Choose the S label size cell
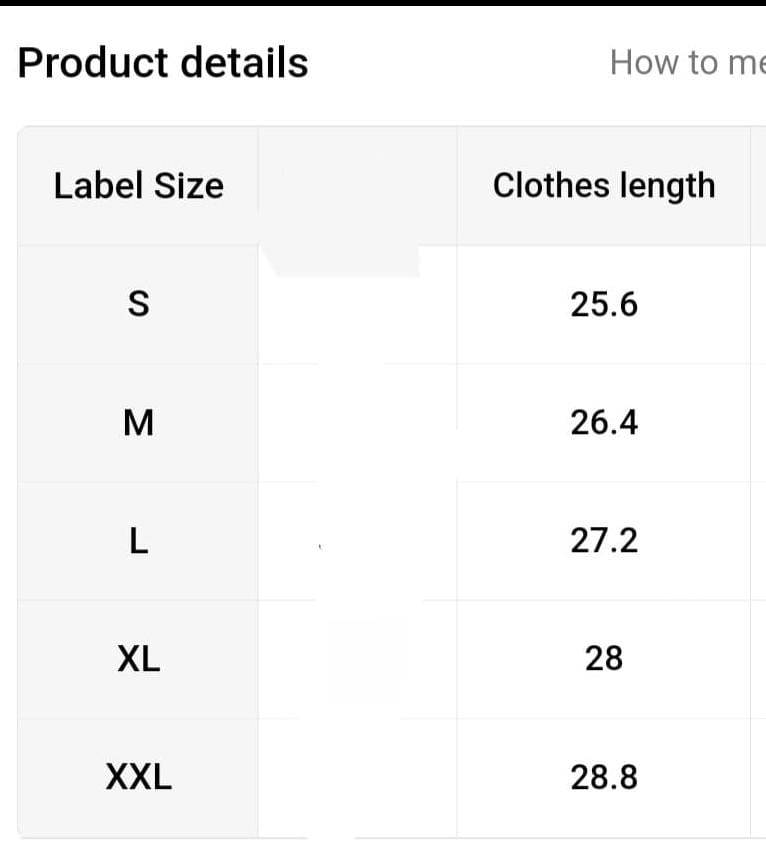Screen dimensions: 766x849 (138, 305)
